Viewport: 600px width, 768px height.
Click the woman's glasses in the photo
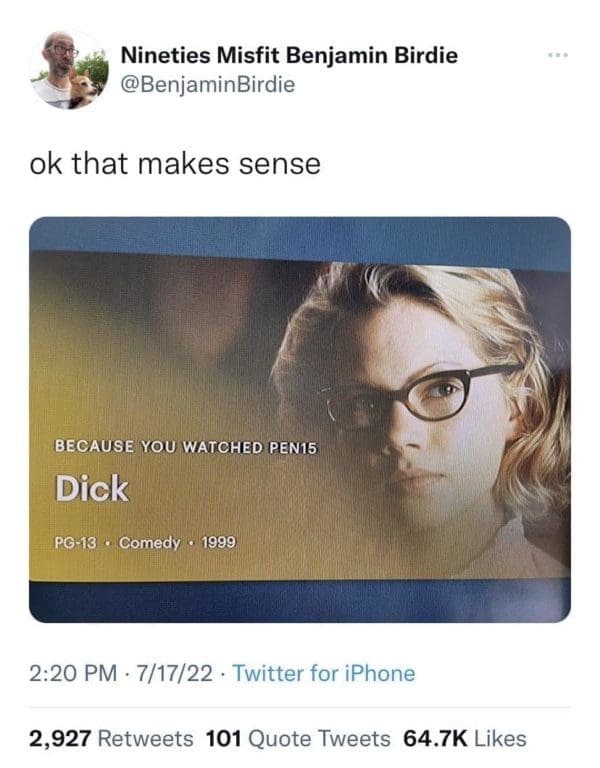(x=422, y=397)
